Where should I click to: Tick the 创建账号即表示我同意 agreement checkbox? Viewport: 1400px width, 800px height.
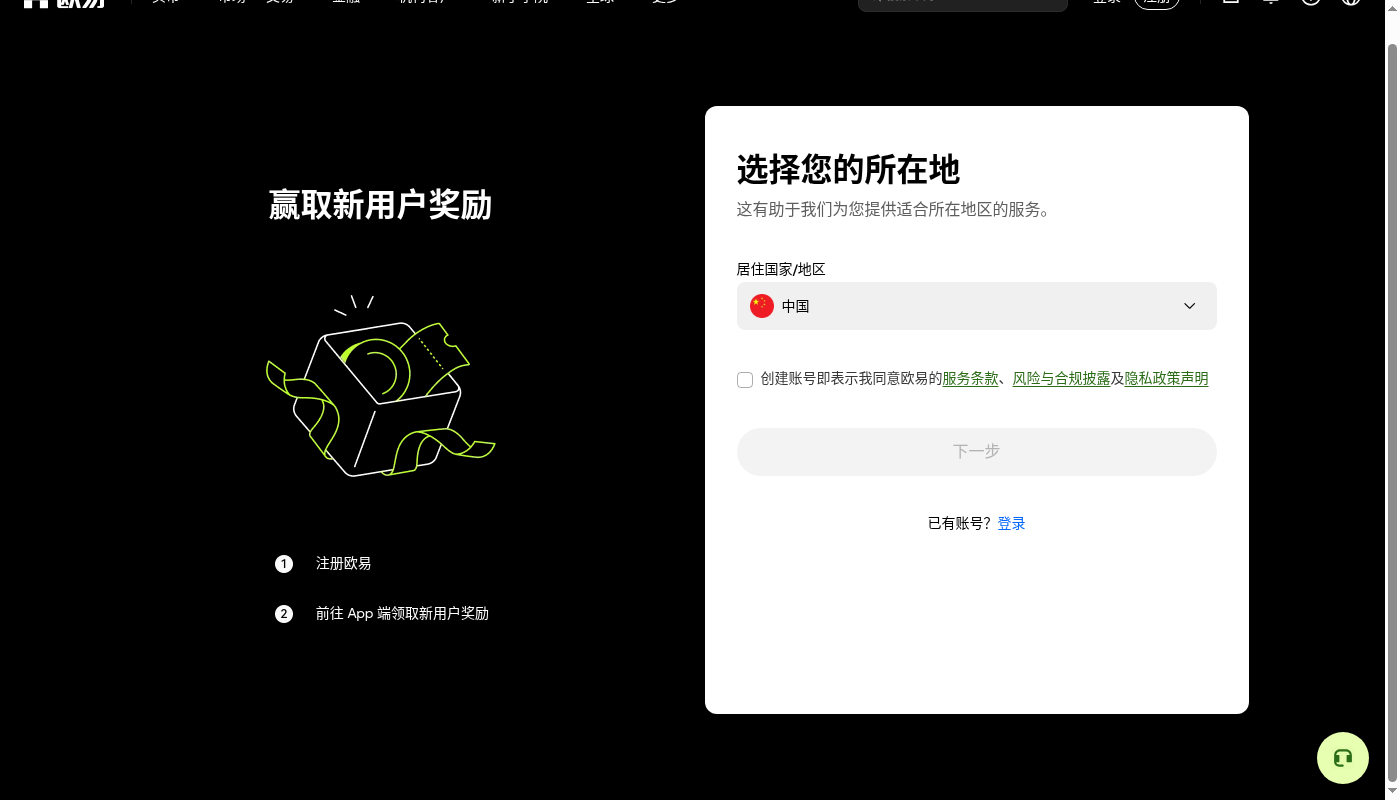[x=745, y=380]
